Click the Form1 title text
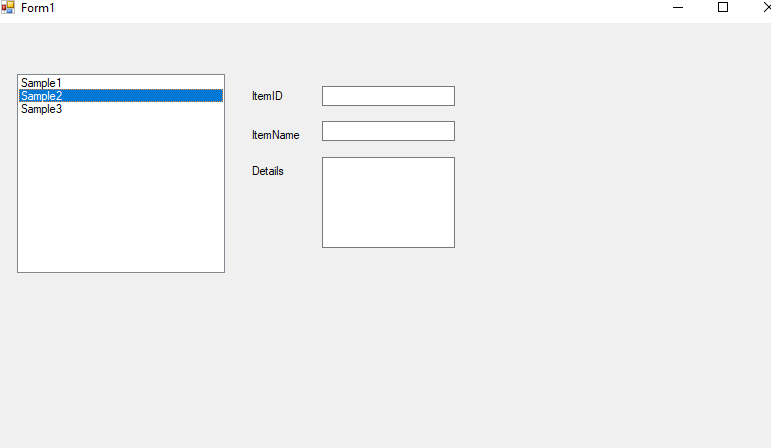This screenshot has height=448, width=771. click(37, 8)
